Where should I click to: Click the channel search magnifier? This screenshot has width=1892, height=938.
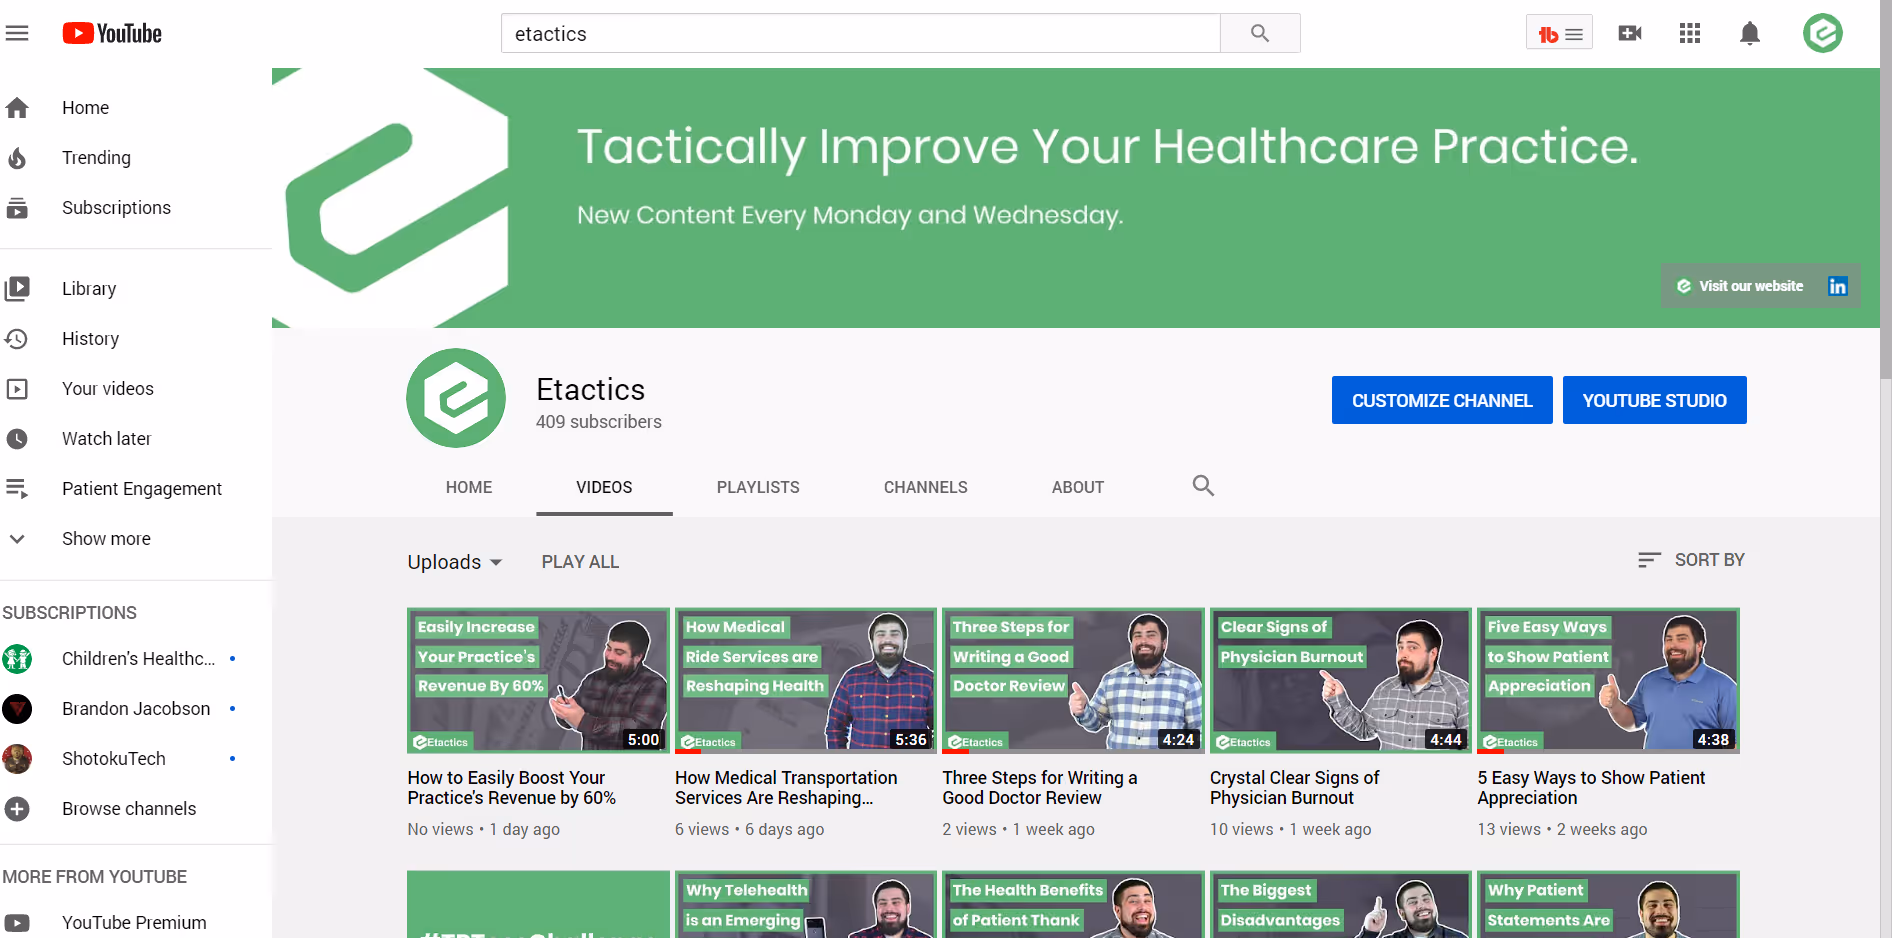[x=1203, y=486]
